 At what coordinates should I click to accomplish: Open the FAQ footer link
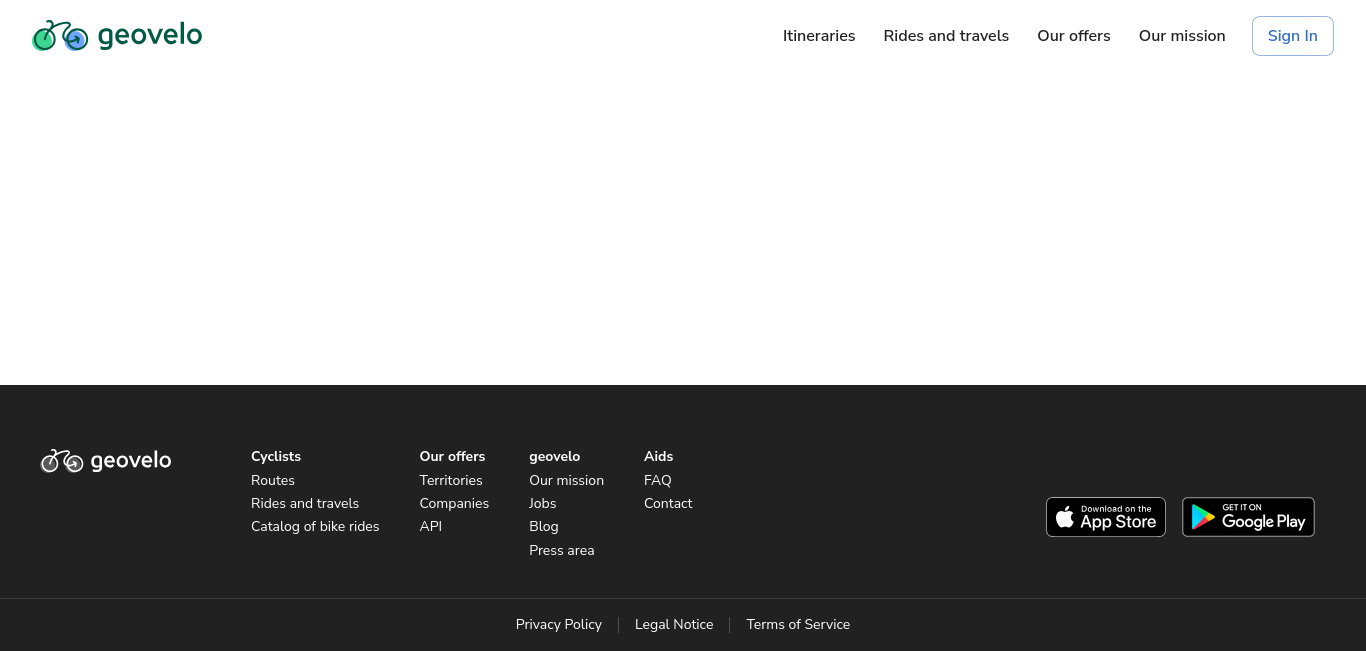tap(658, 480)
